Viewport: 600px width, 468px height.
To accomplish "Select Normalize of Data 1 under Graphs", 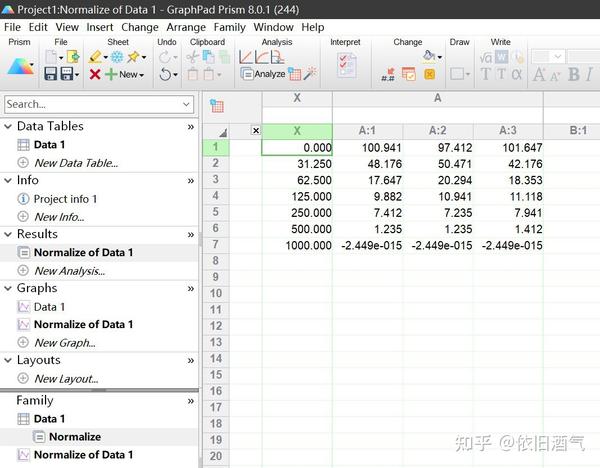I will (83, 325).
